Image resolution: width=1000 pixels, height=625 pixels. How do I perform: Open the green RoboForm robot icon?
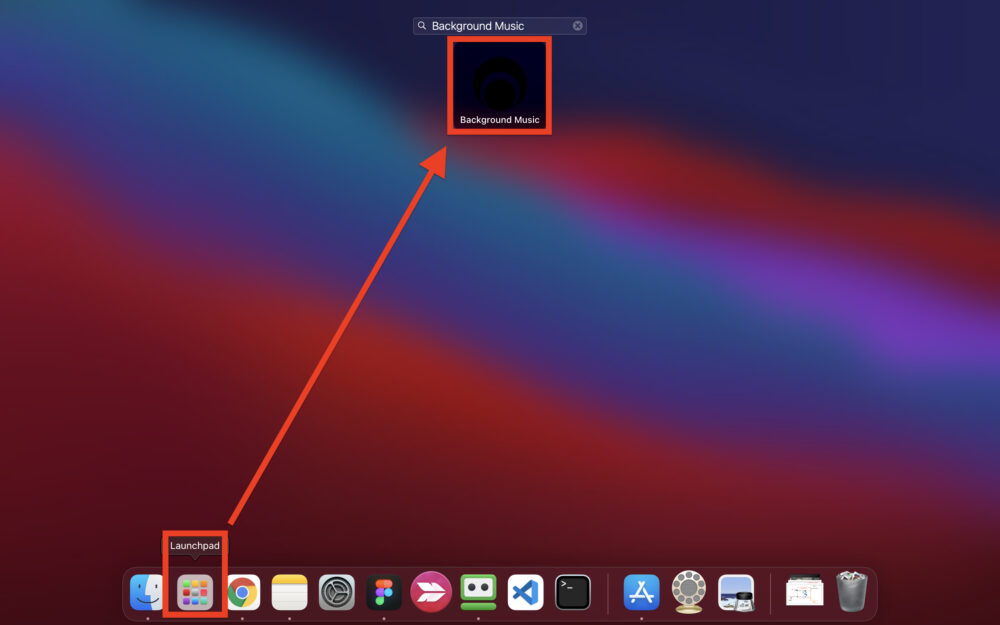tap(478, 592)
